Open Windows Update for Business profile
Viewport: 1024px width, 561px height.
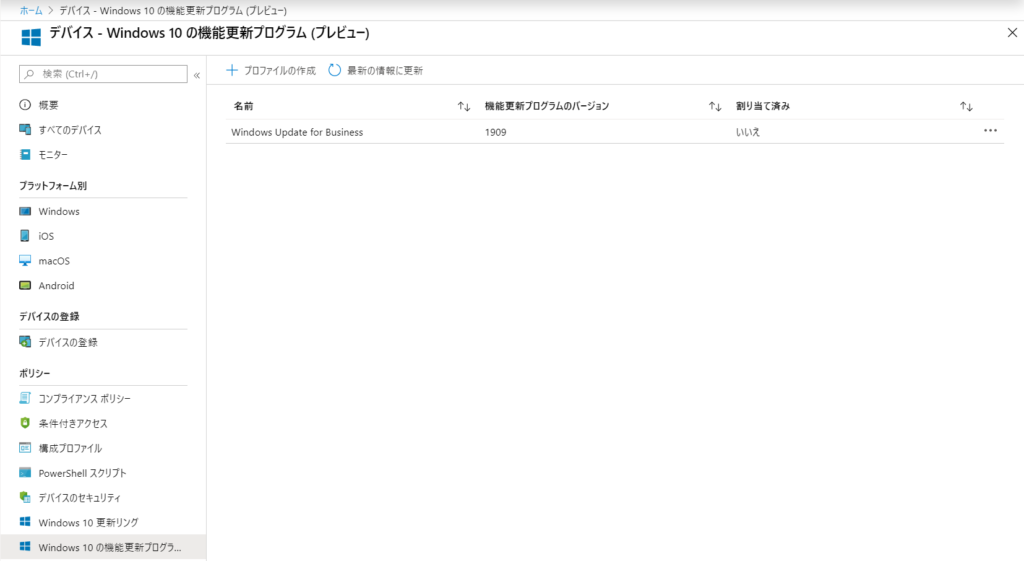(x=297, y=132)
